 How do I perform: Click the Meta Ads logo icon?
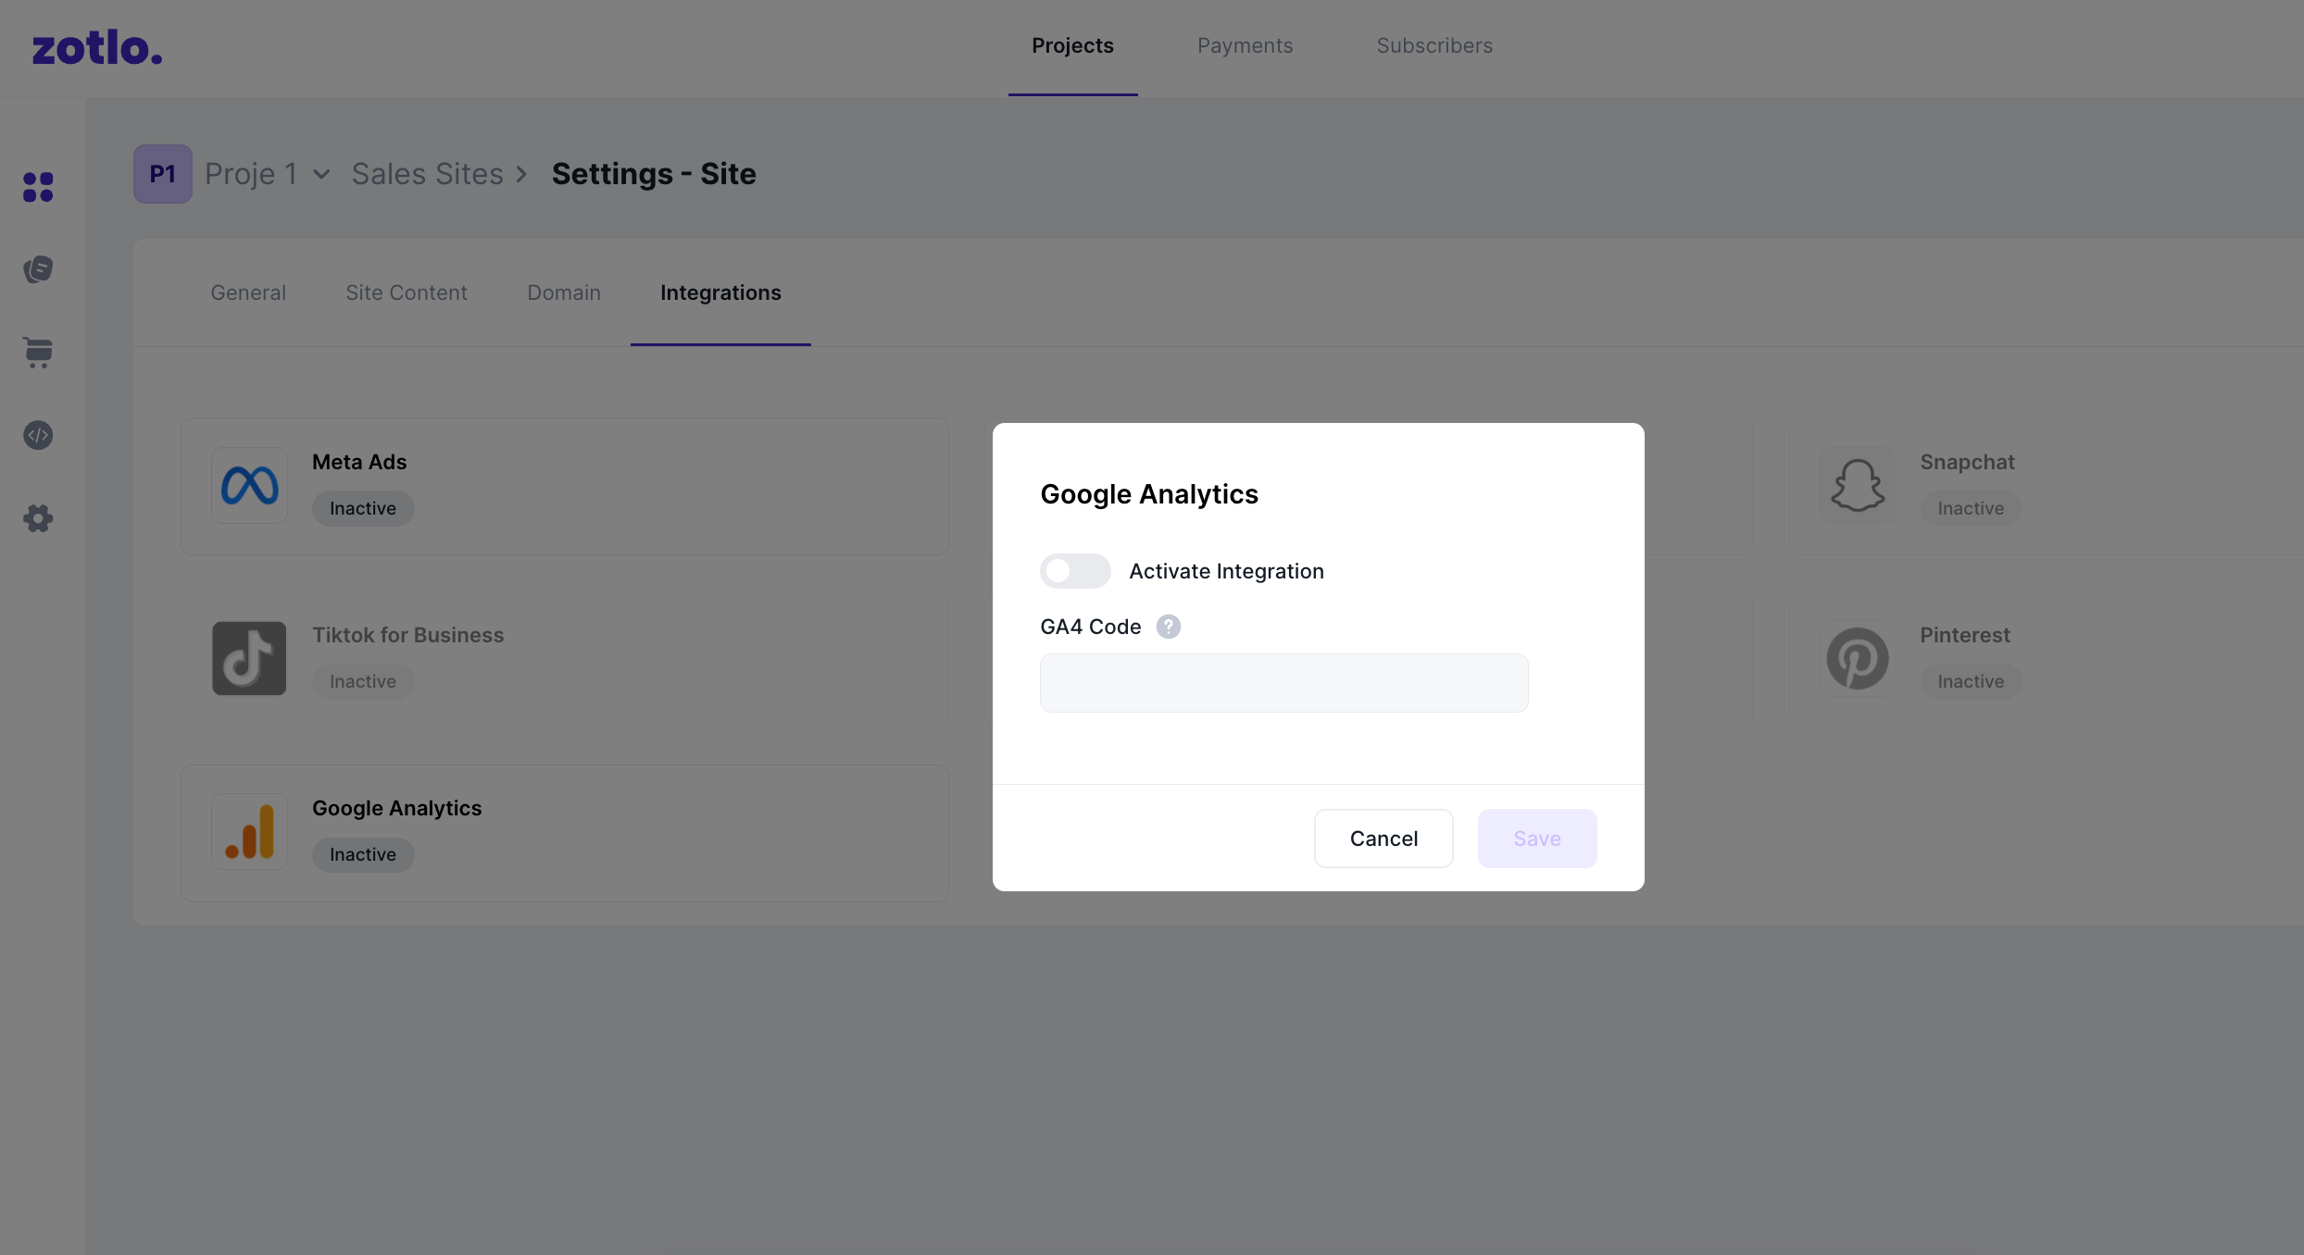[x=249, y=486]
